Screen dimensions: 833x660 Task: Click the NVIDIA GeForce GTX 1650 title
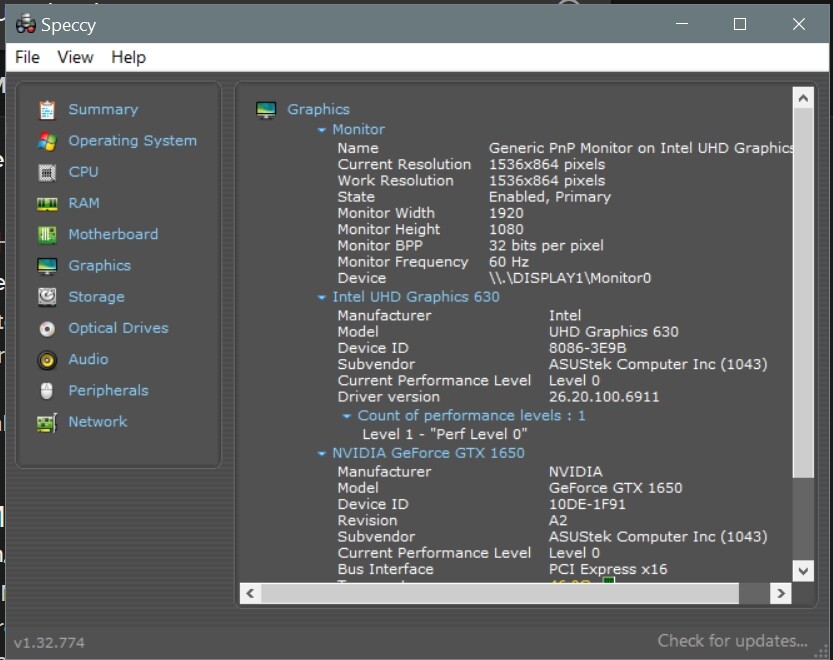pyautogui.click(x=428, y=453)
